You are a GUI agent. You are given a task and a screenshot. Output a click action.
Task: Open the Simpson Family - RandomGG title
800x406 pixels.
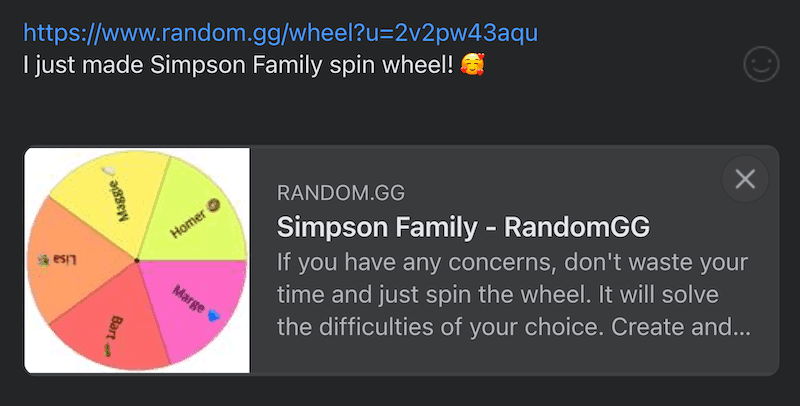click(463, 227)
